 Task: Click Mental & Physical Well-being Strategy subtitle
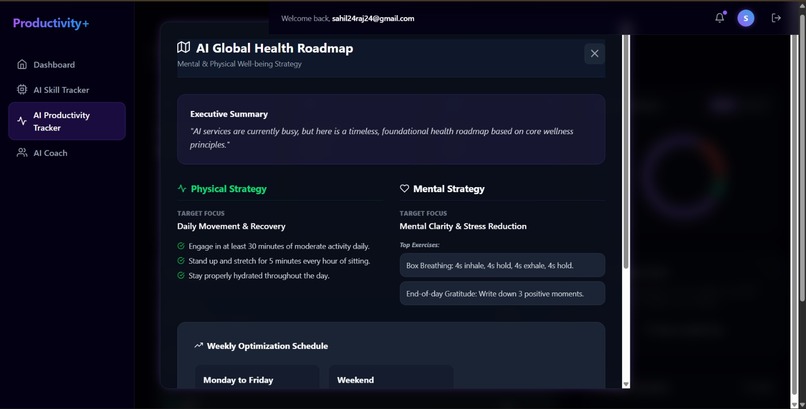(x=240, y=64)
